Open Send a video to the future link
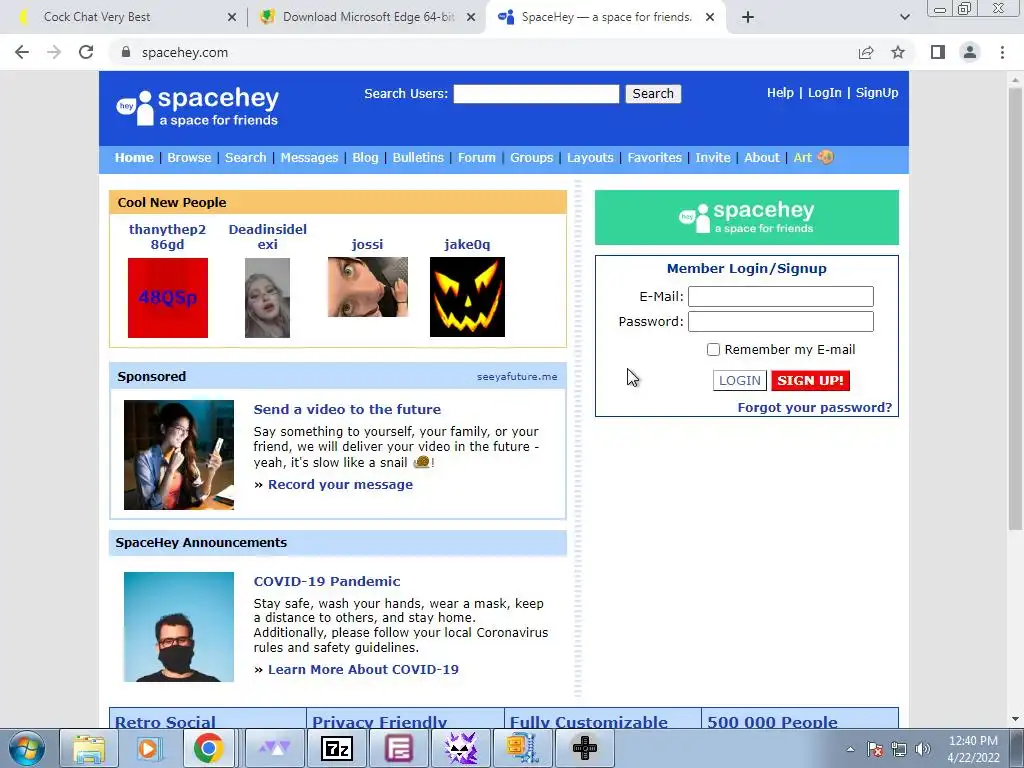The image size is (1024, 768). (x=347, y=409)
